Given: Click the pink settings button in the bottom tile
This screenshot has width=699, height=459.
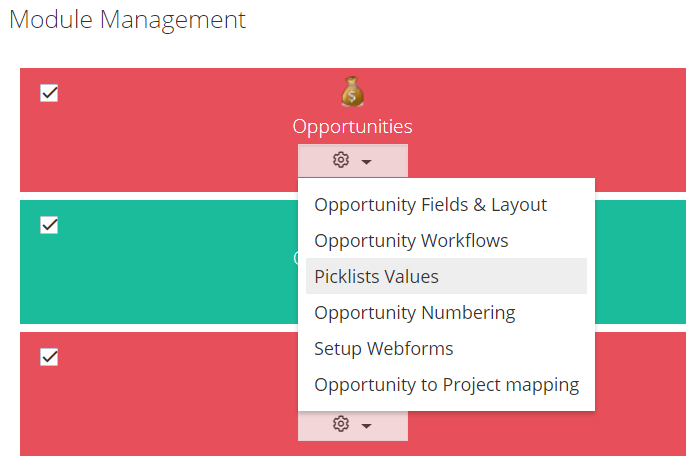Looking at the screenshot, I should click(x=353, y=426).
